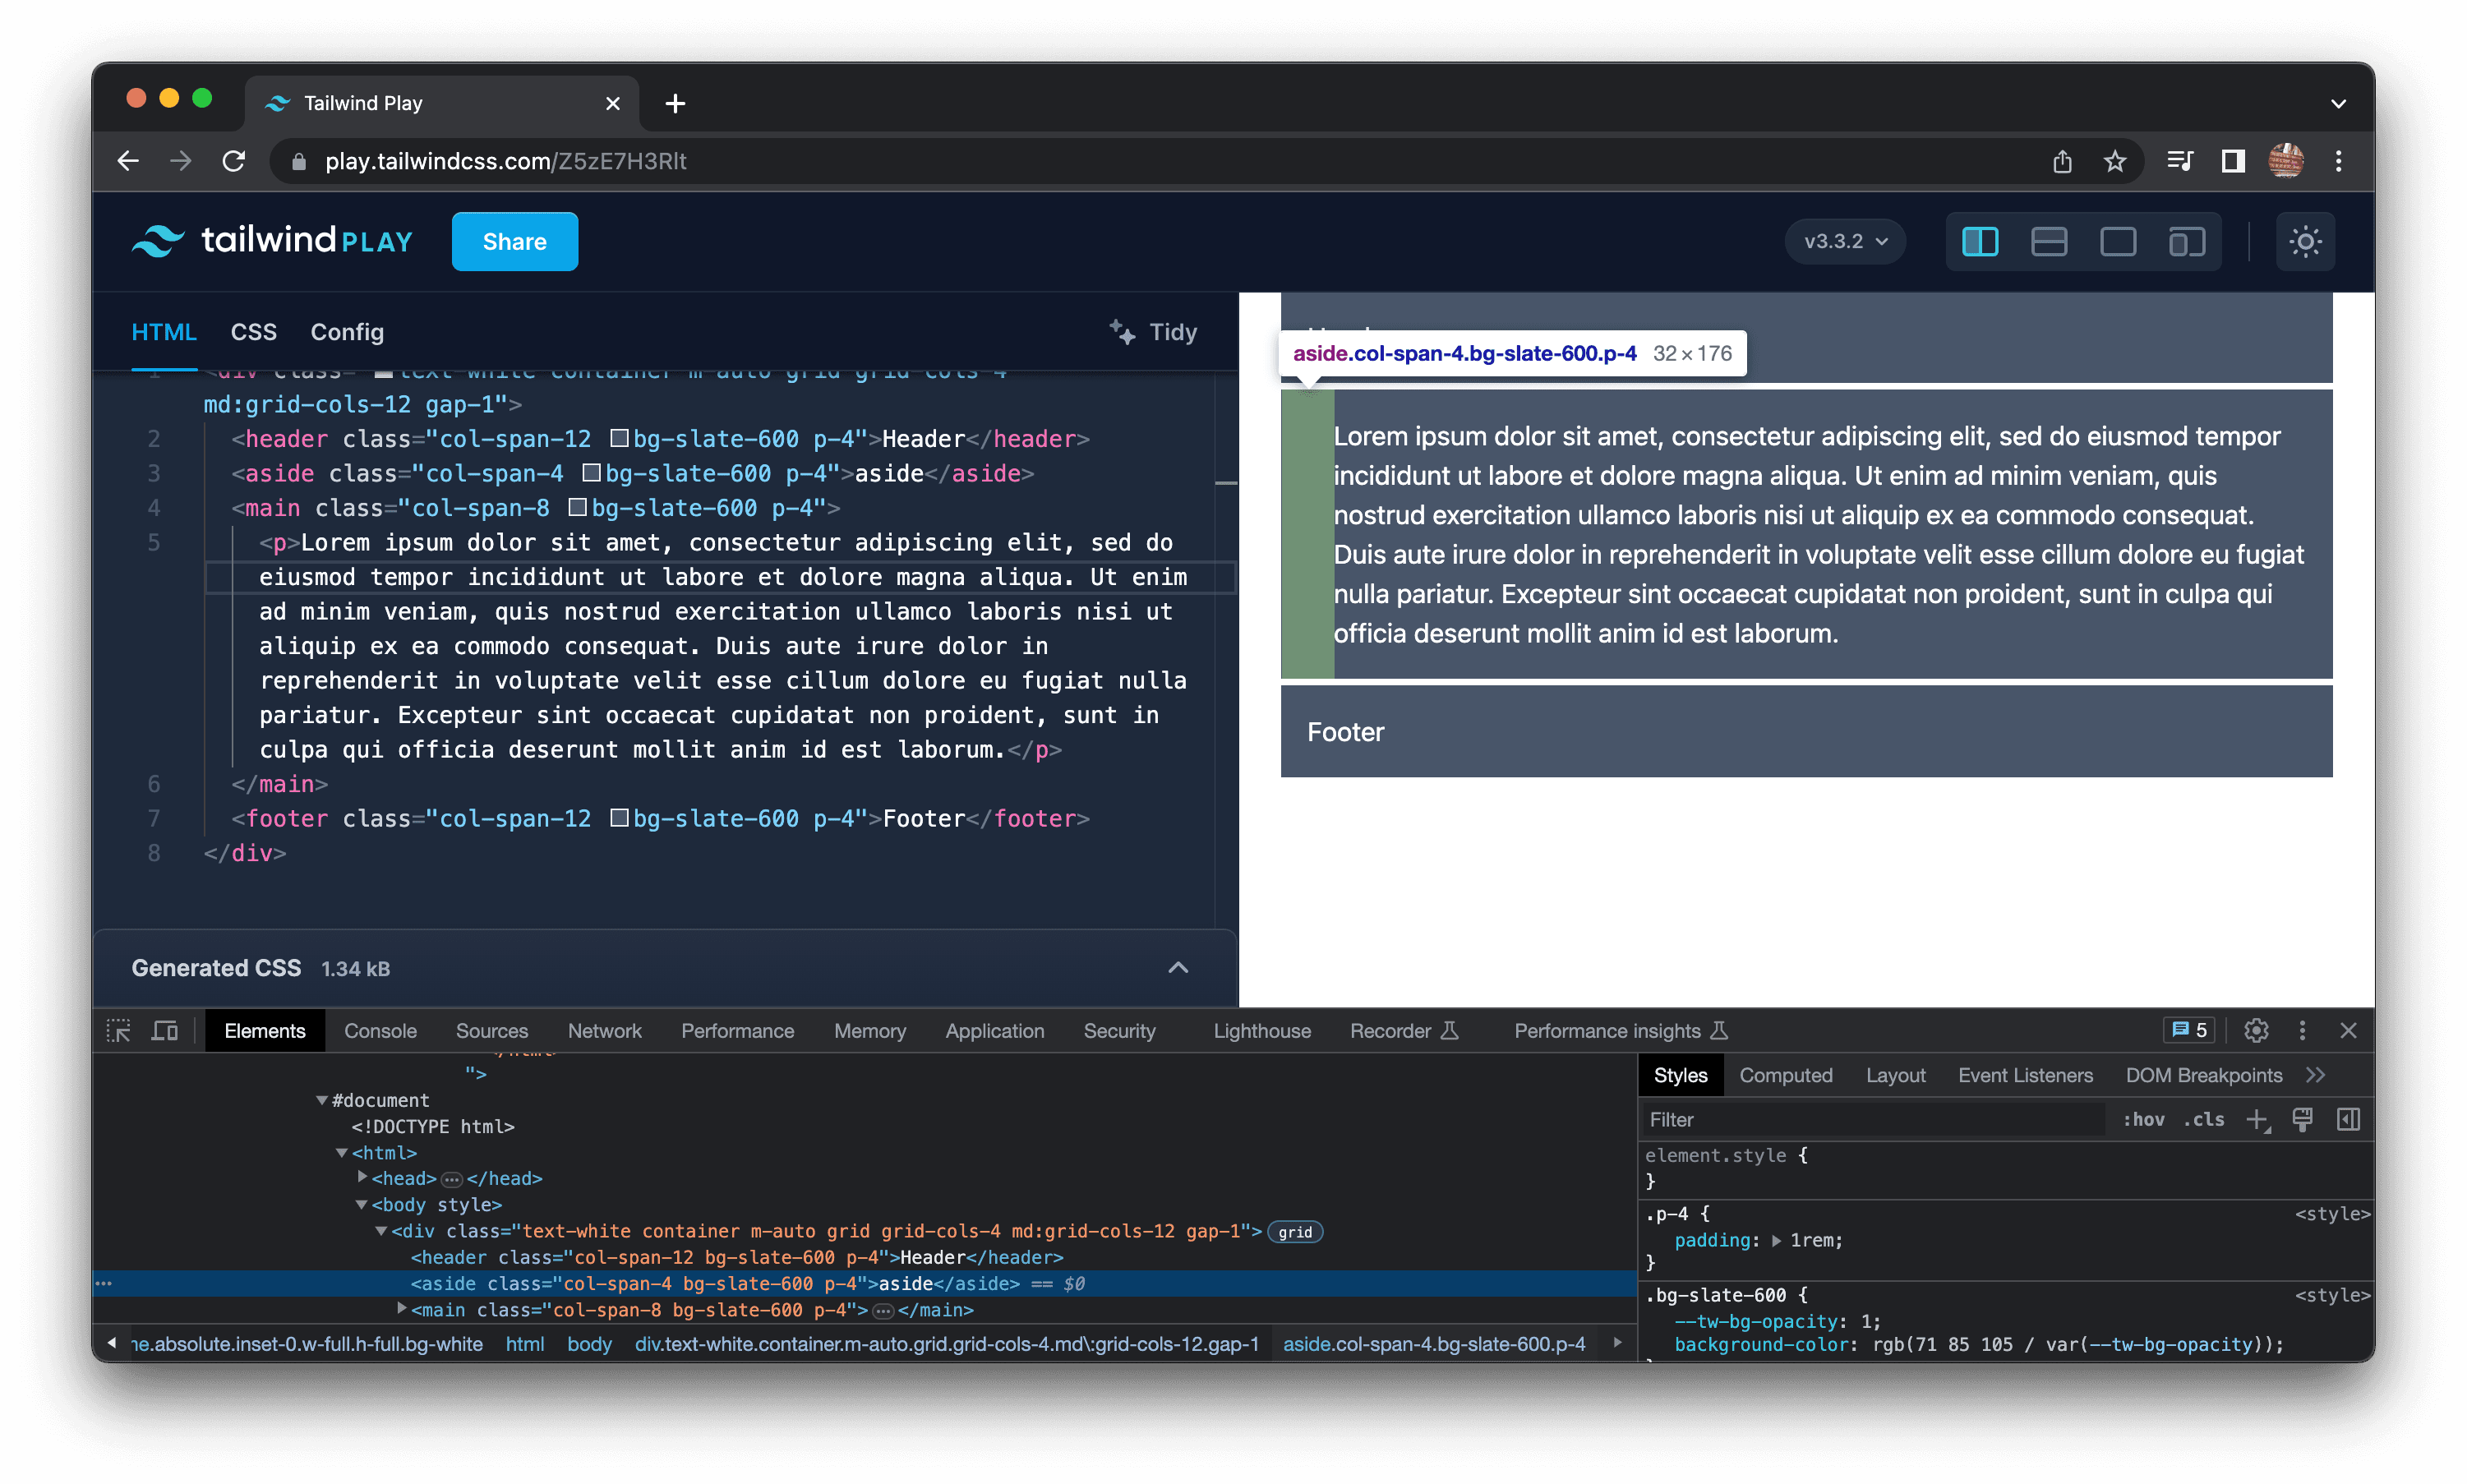Expand the main element tree node
Screen dimensions: 2467x1484
[401, 1309]
